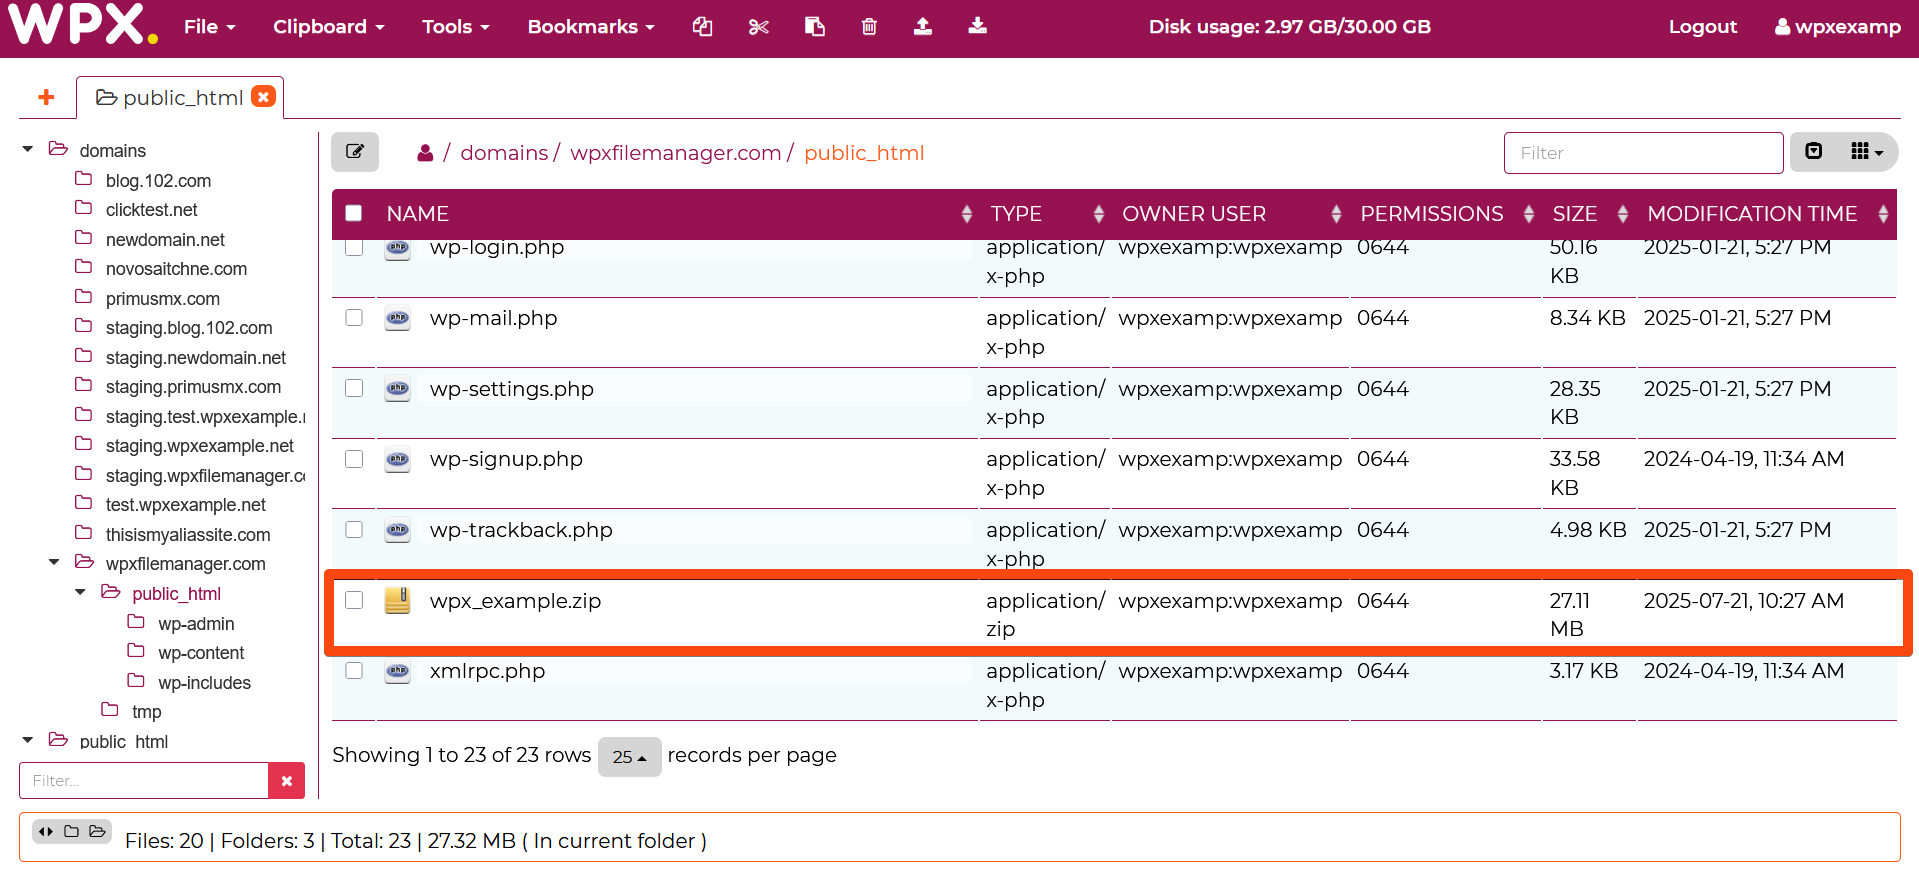Click the home user icon in breadcrumb
1919x870 pixels.
[425, 153]
